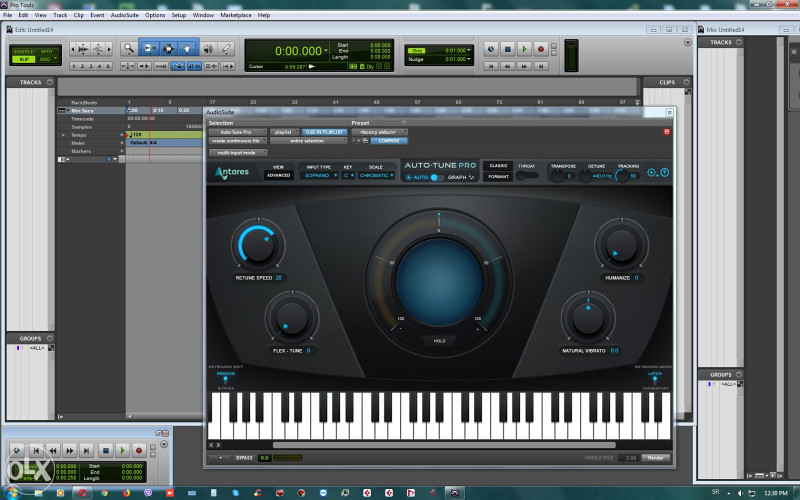The height and width of the screenshot is (500, 800).
Task: Click Stop in the Edit window transport
Action: (x=508, y=49)
